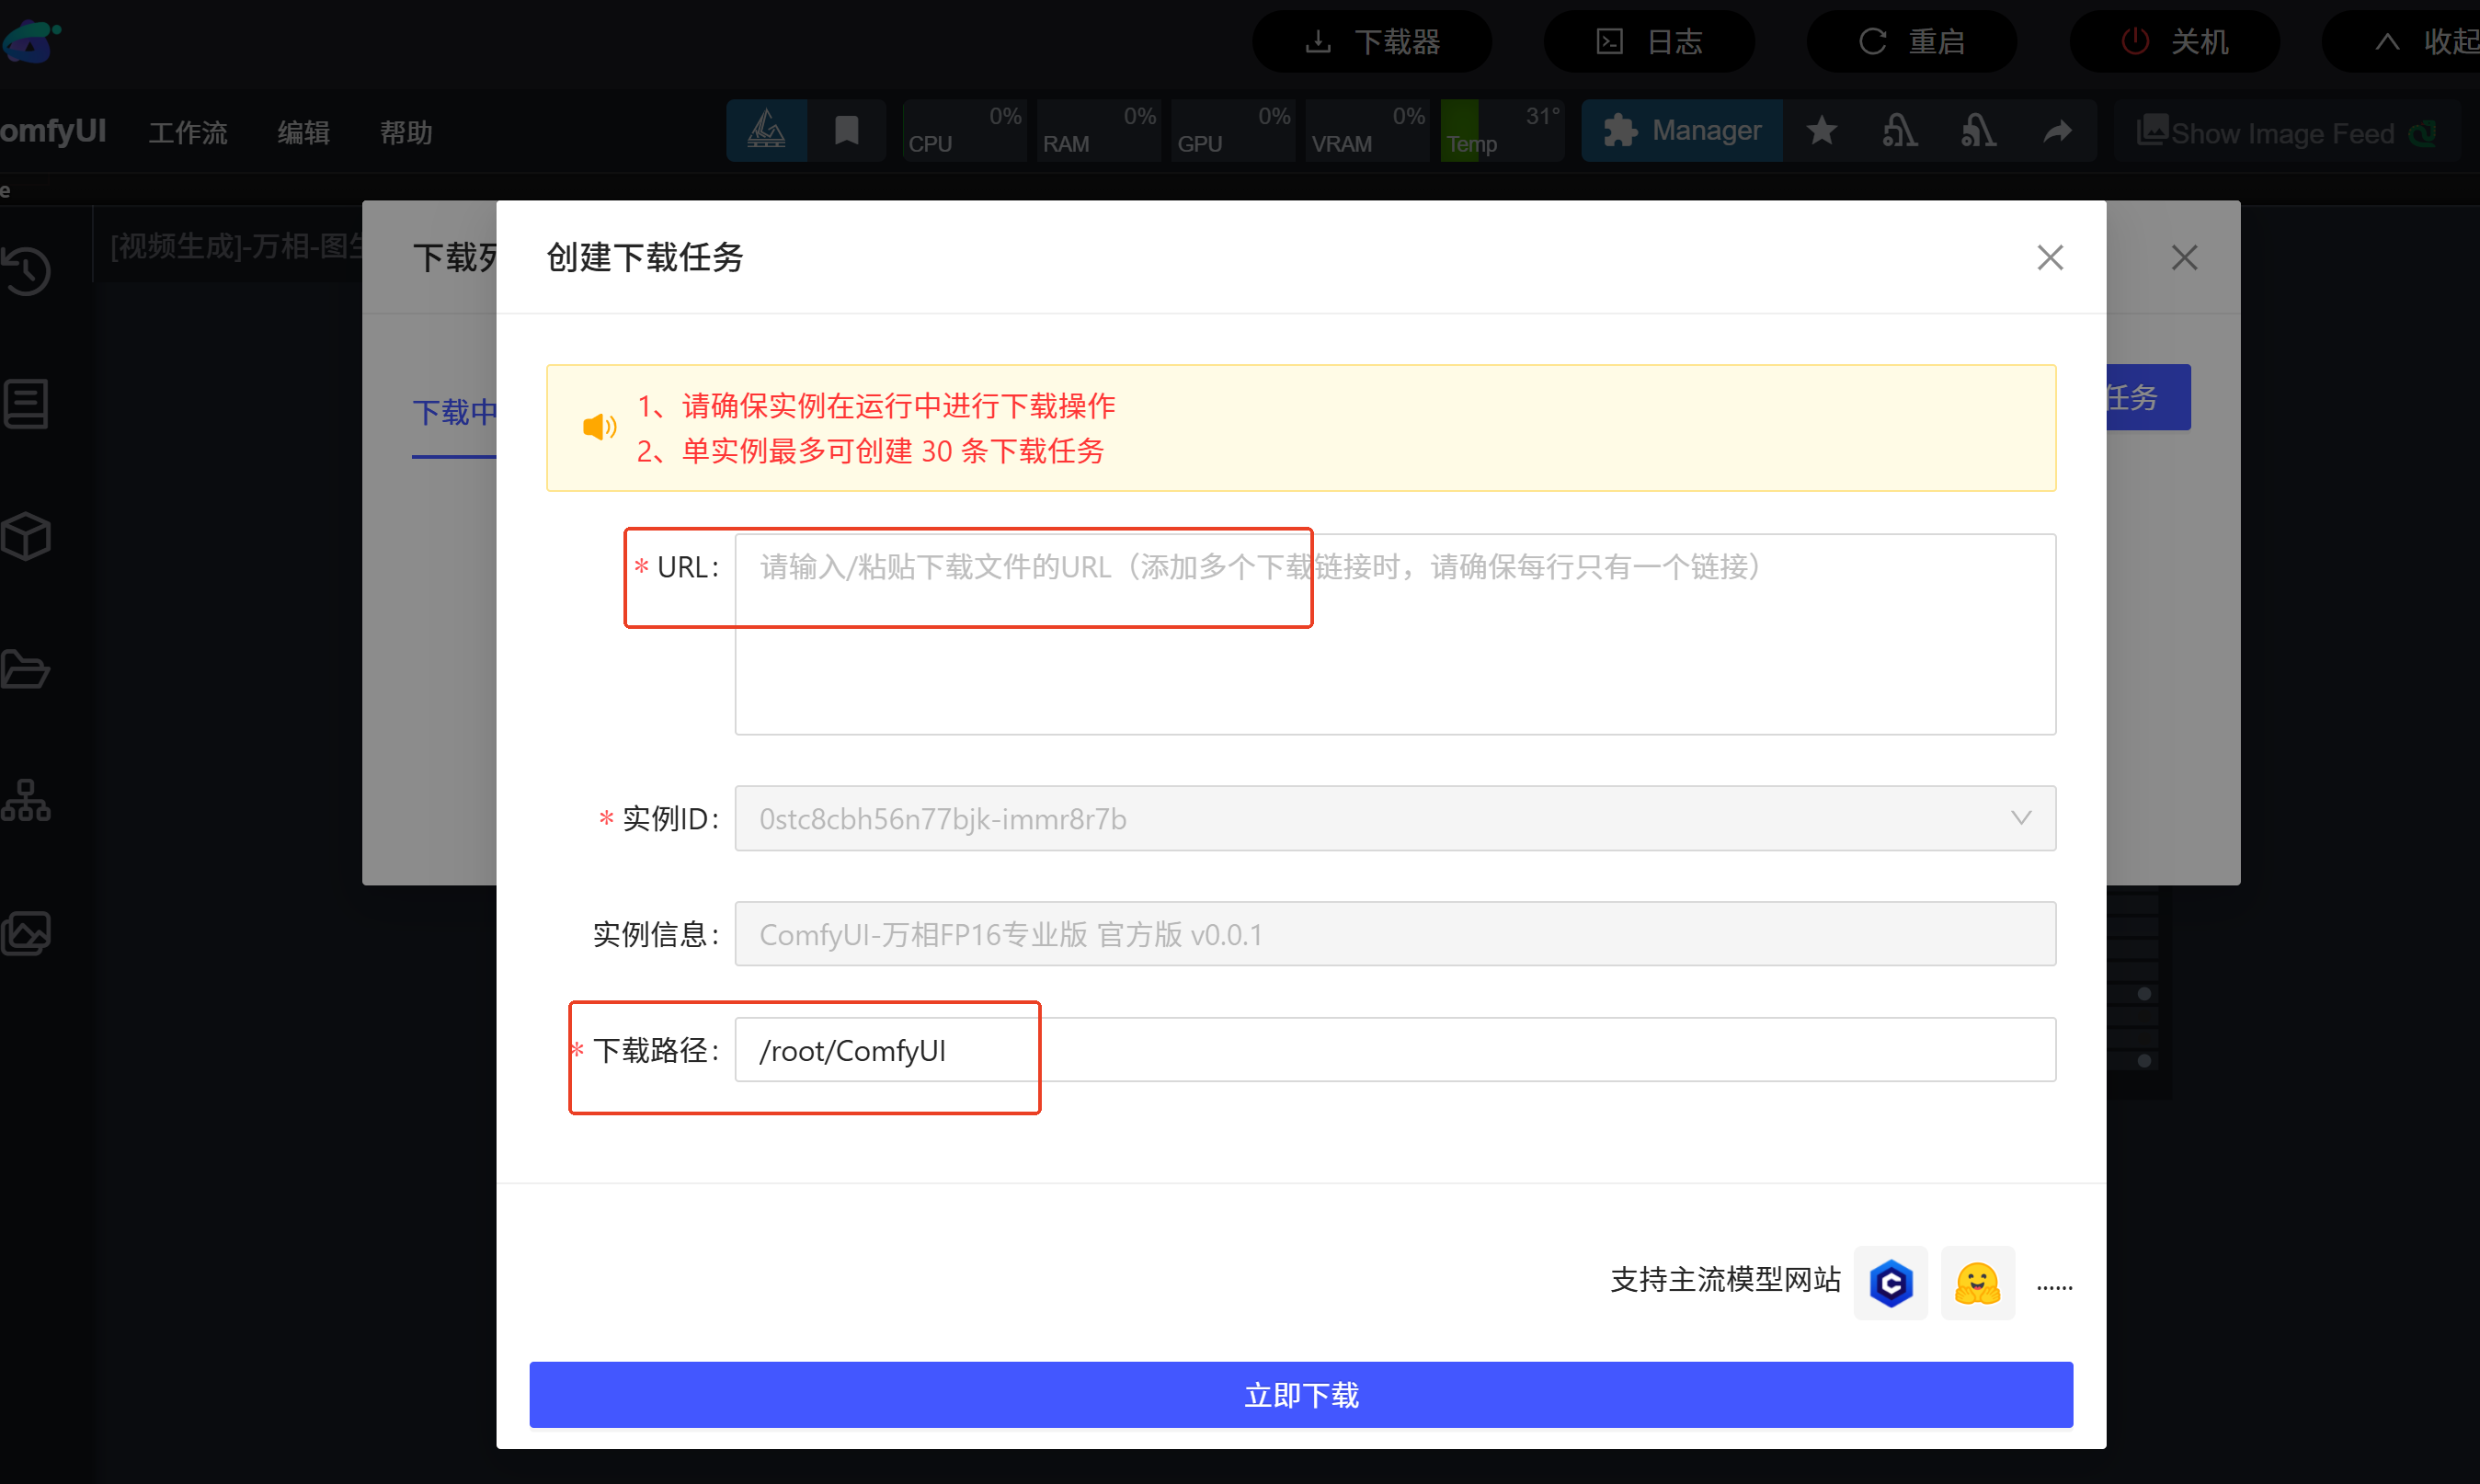
Task: Click the Hugging Face emoji icon
Action: [x=1977, y=1283]
